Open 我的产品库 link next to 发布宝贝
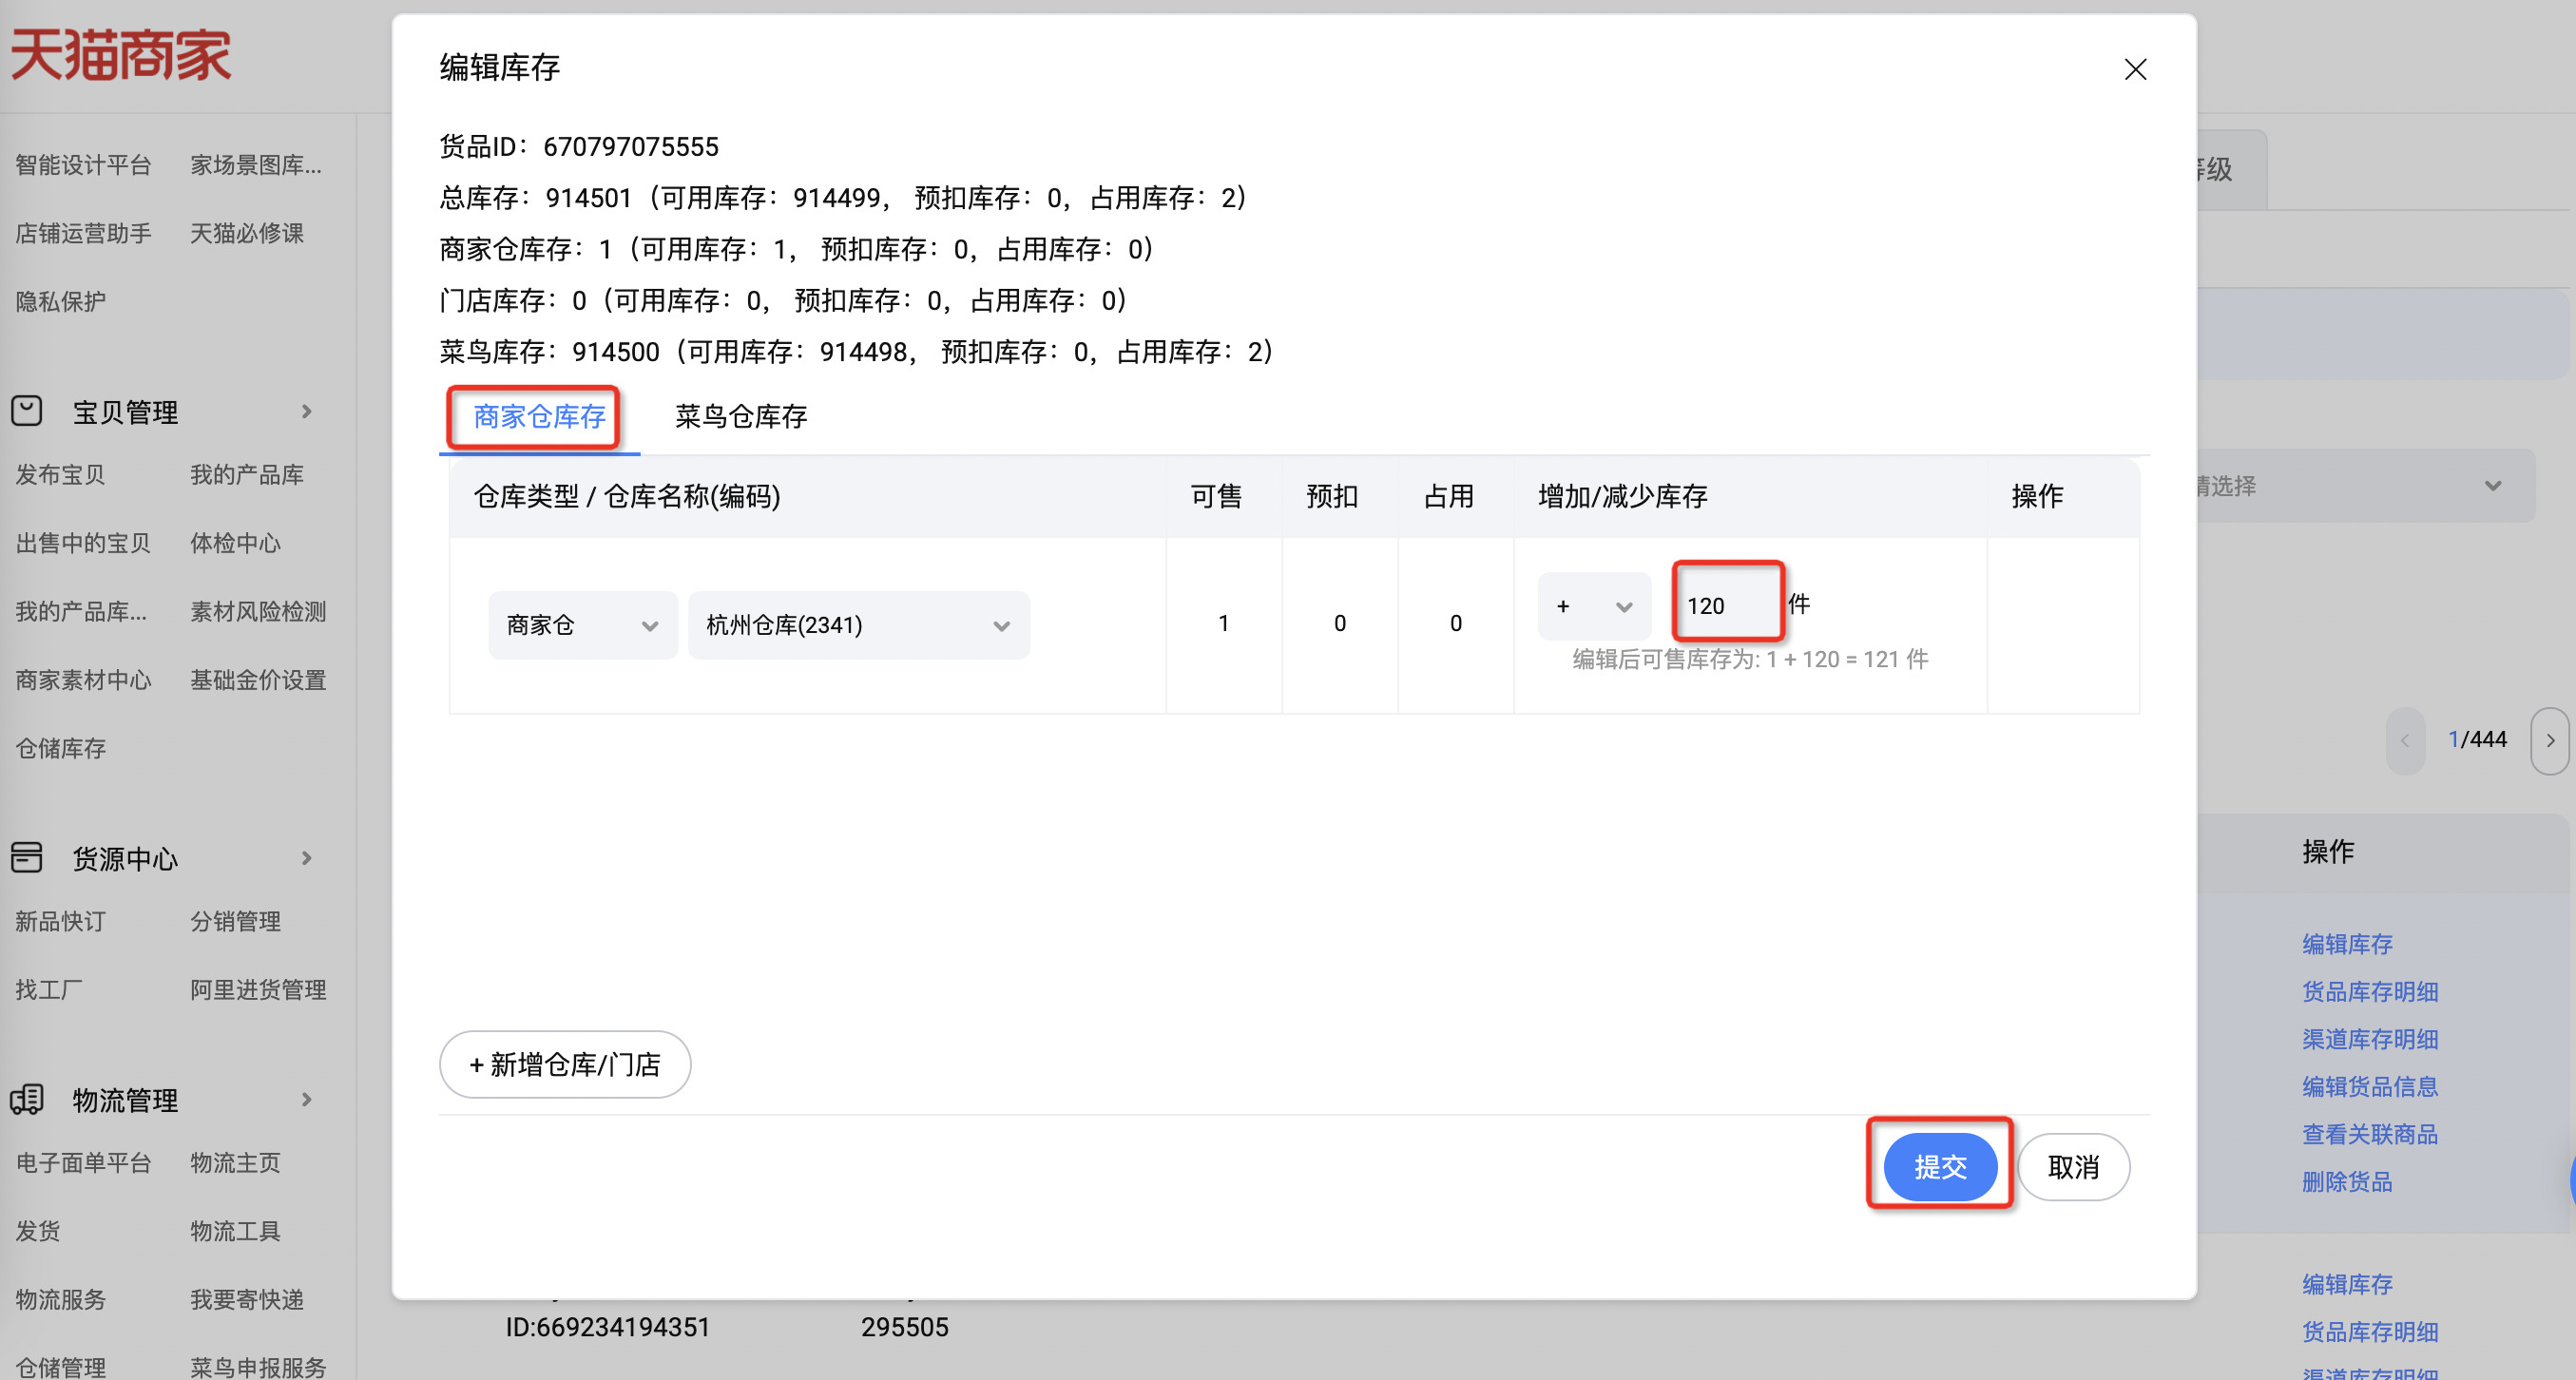The image size is (2576, 1380). tap(247, 474)
